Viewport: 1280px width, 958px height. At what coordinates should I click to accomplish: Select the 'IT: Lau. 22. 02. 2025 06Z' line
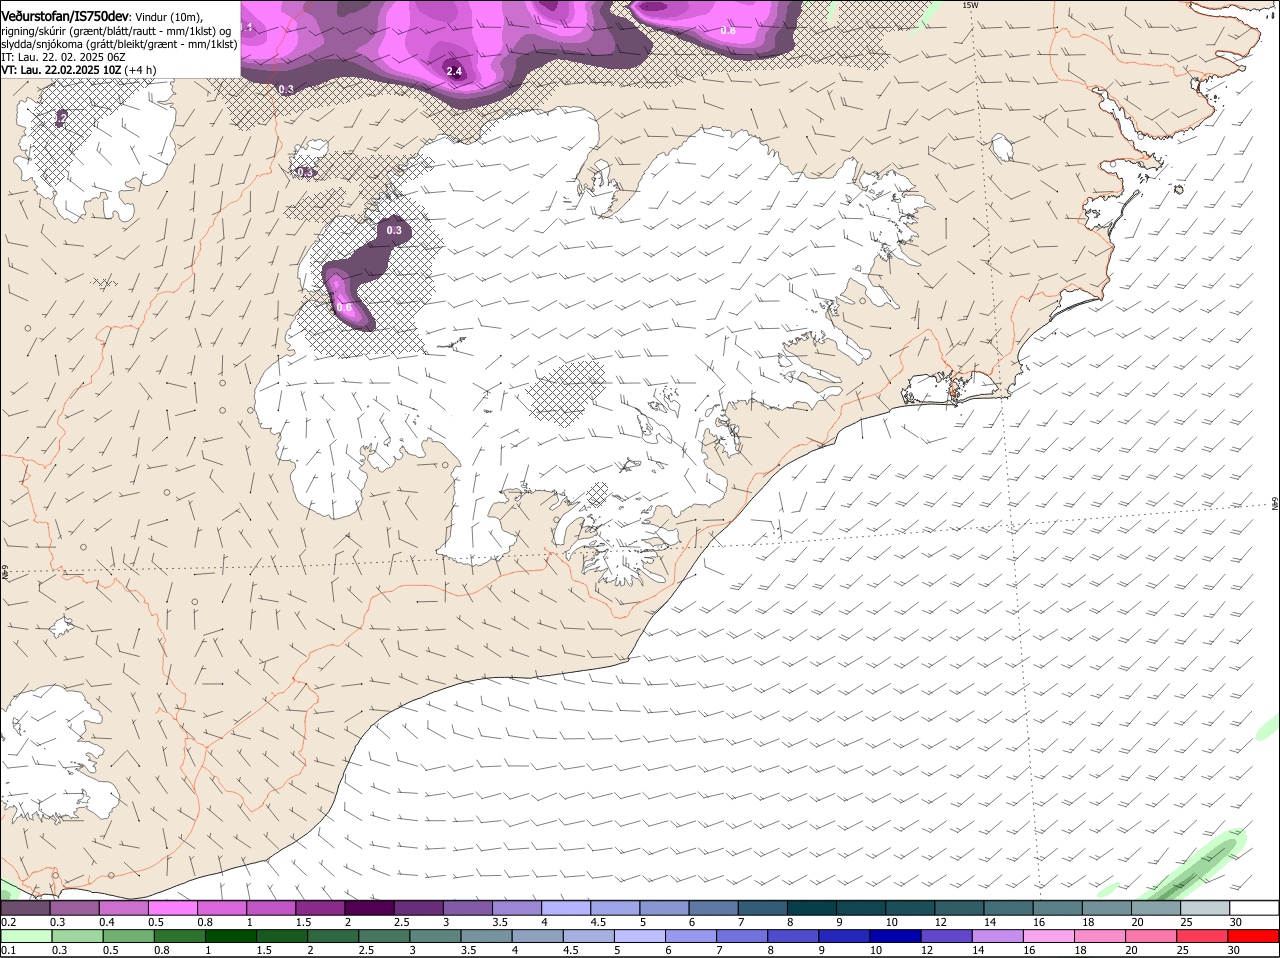coord(63,57)
